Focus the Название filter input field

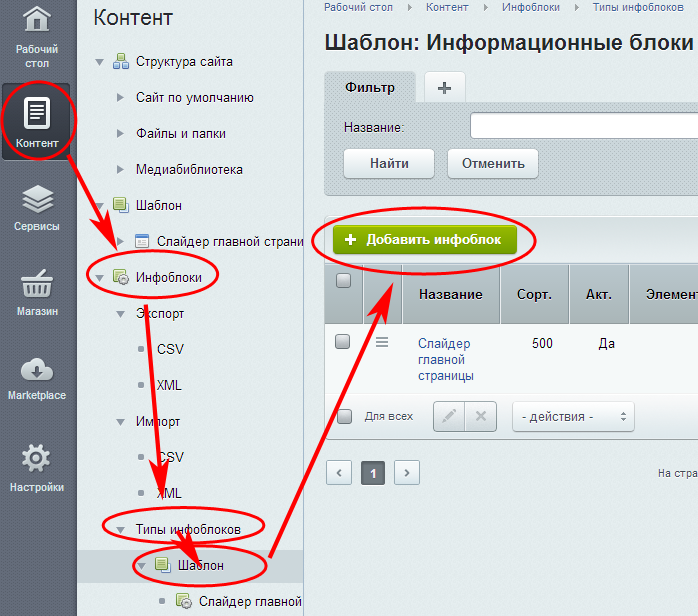coord(584,126)
